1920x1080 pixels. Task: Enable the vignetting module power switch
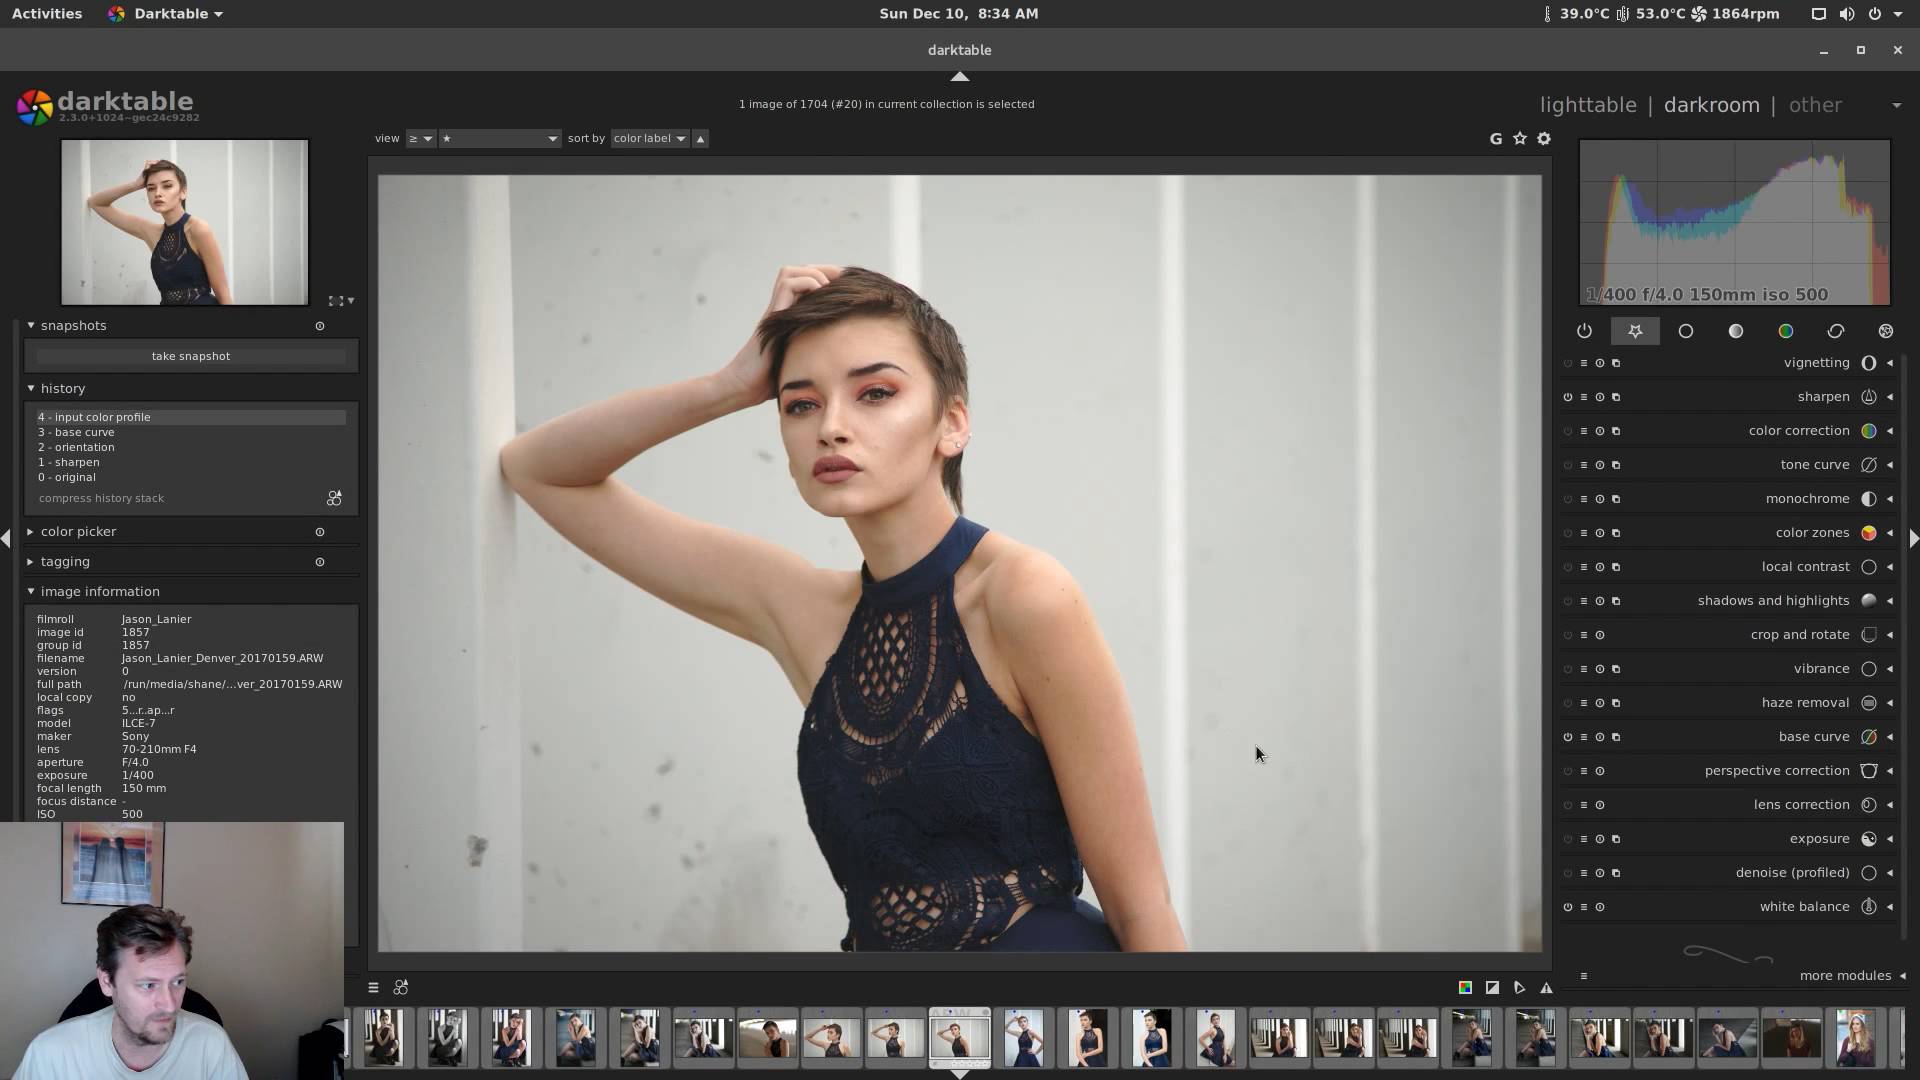(x=1568, y=363)
